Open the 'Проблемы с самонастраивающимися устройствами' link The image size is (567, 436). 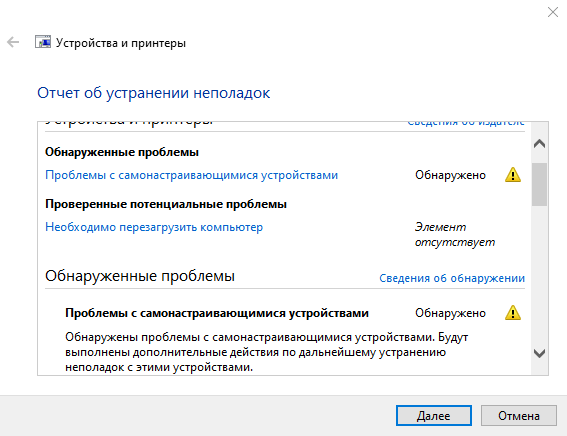(x=191, y=175)
